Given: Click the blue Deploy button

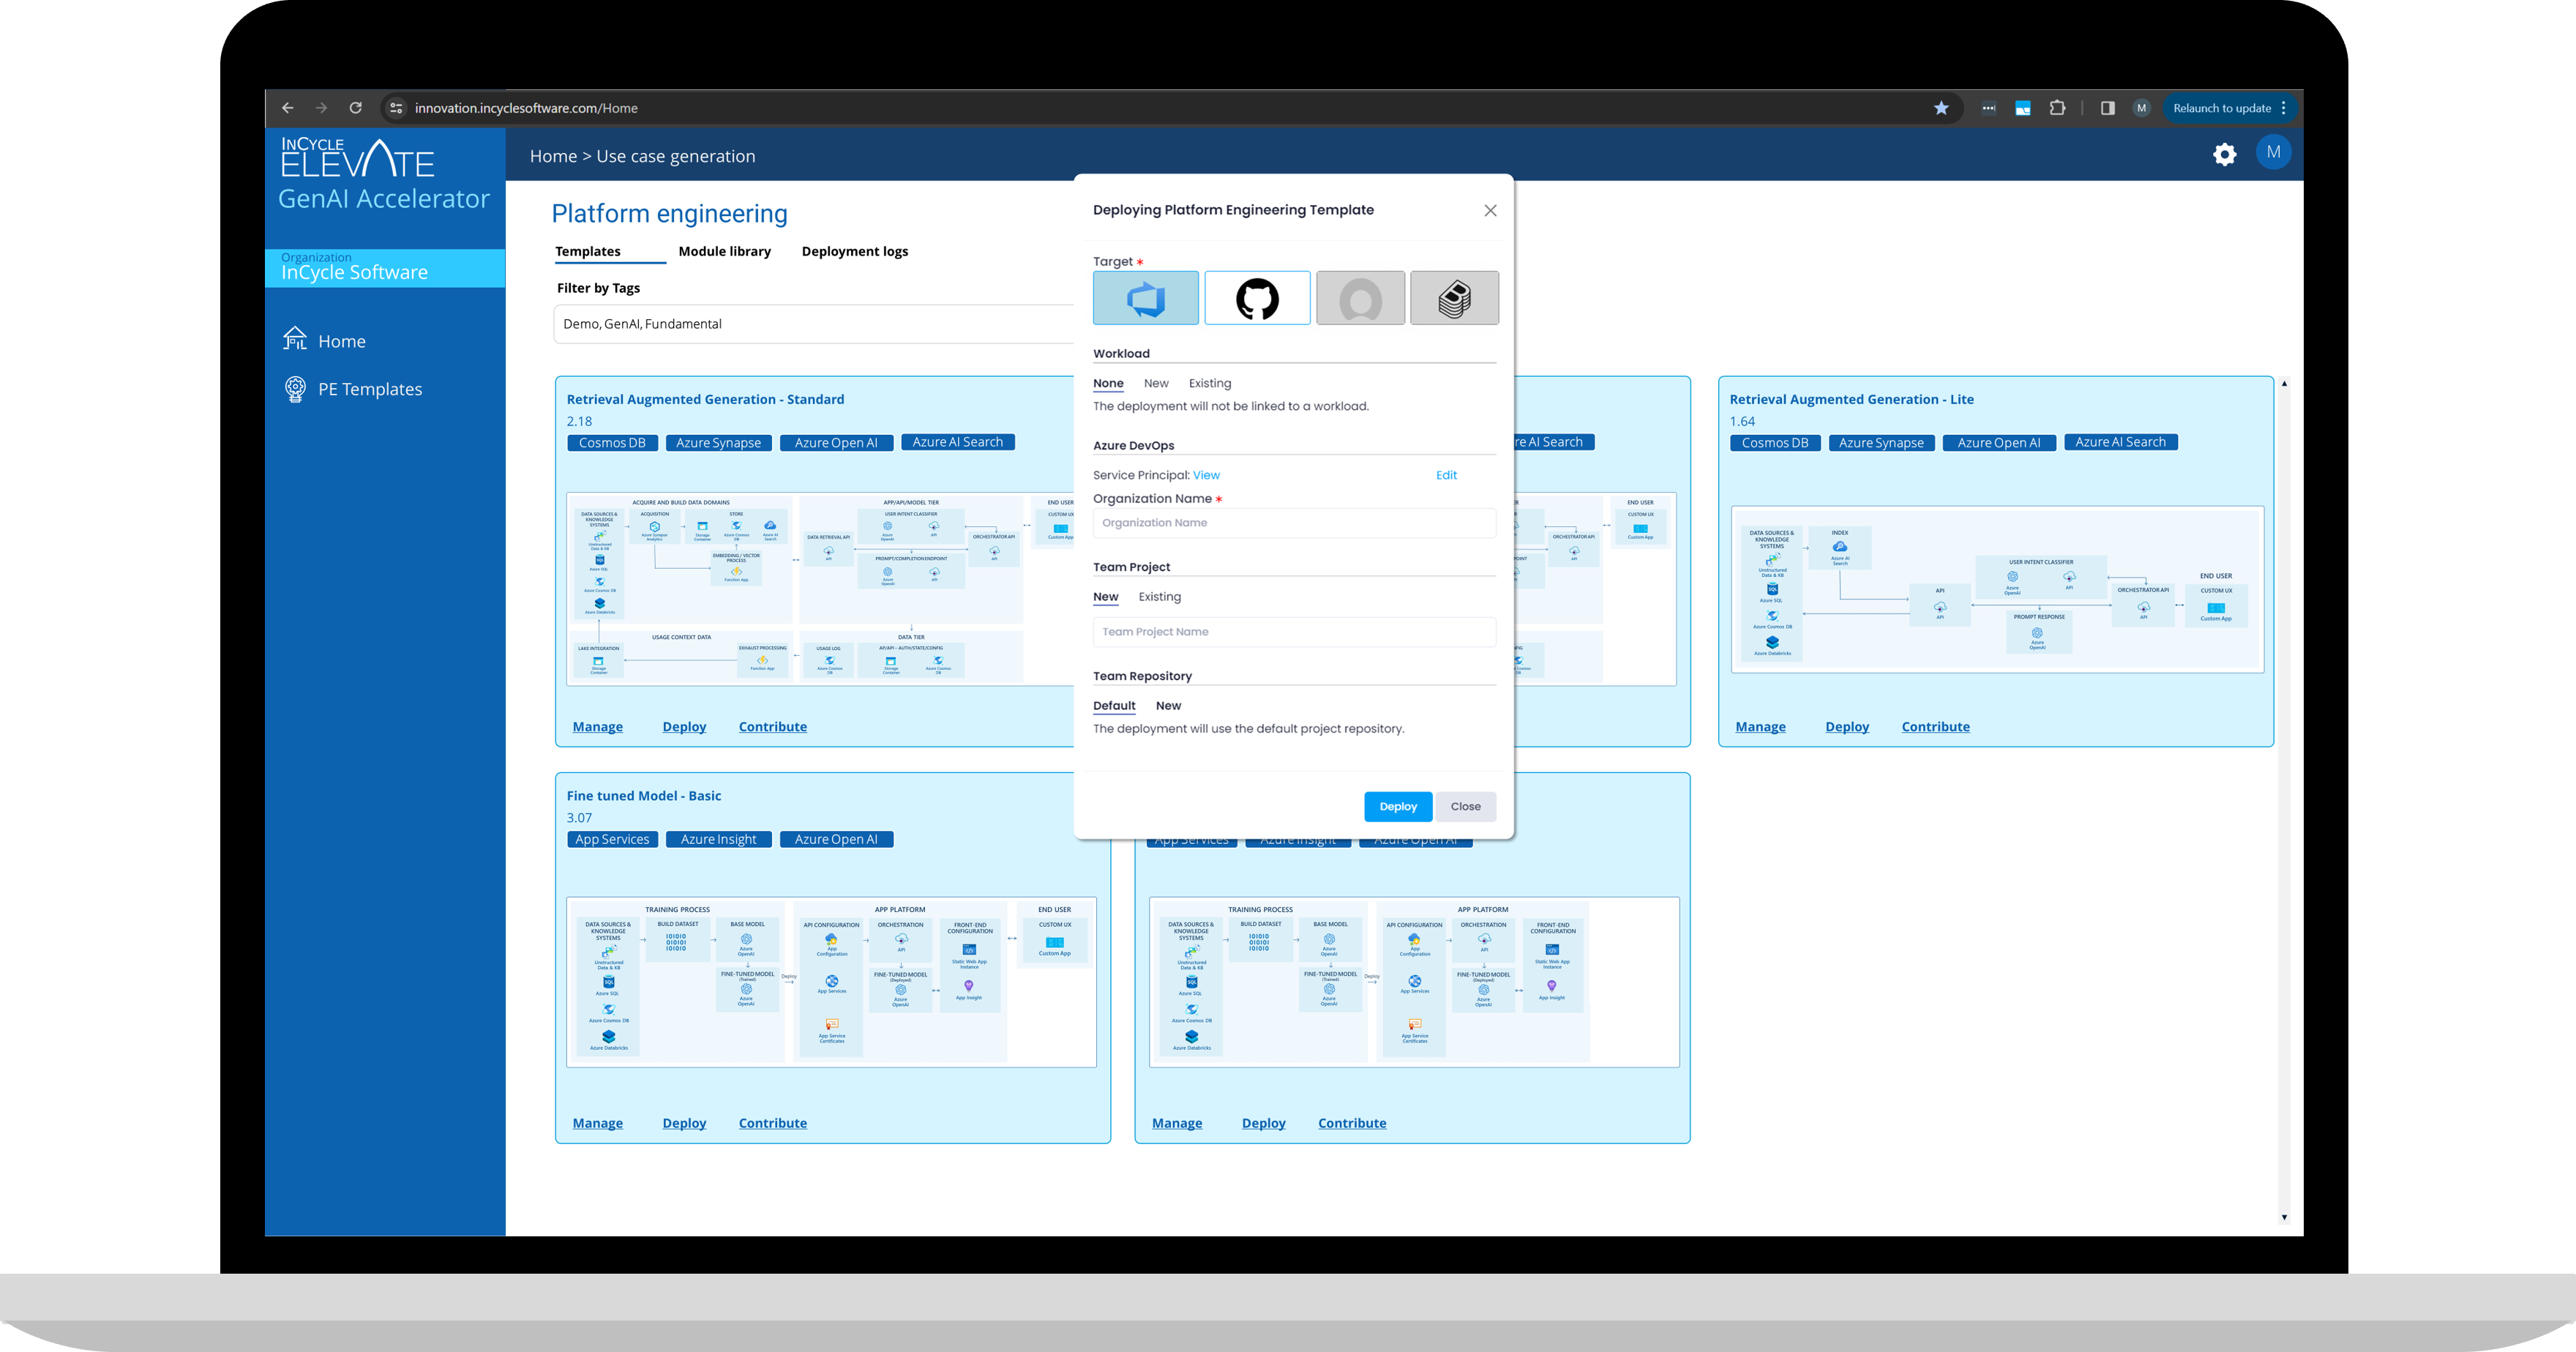Looking at the screenshot, I should [x=1397, y=807].
